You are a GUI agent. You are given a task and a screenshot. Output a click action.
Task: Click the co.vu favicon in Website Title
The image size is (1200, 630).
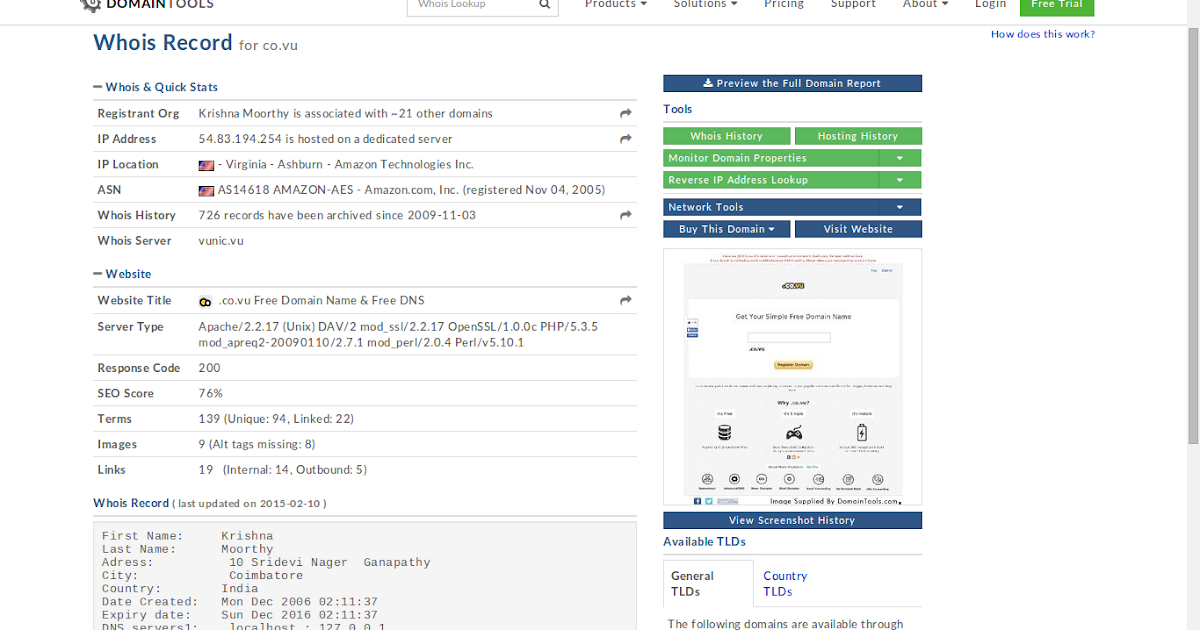(206, 301)
